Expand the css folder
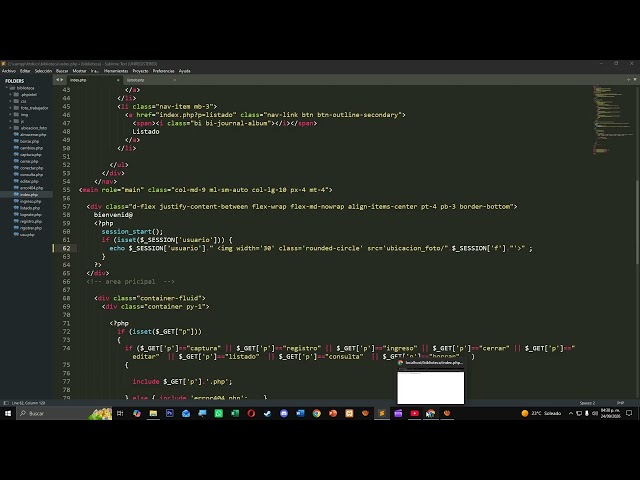640x480 pixels. [11, 101]
